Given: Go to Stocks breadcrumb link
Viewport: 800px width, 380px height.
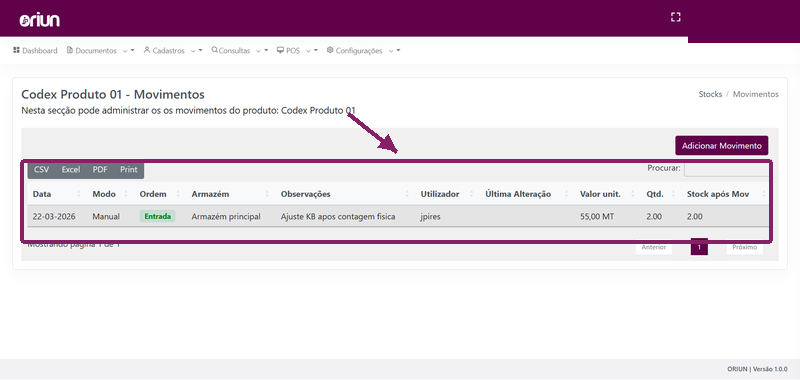Looking at the screenshot, I should click(710, 94).
